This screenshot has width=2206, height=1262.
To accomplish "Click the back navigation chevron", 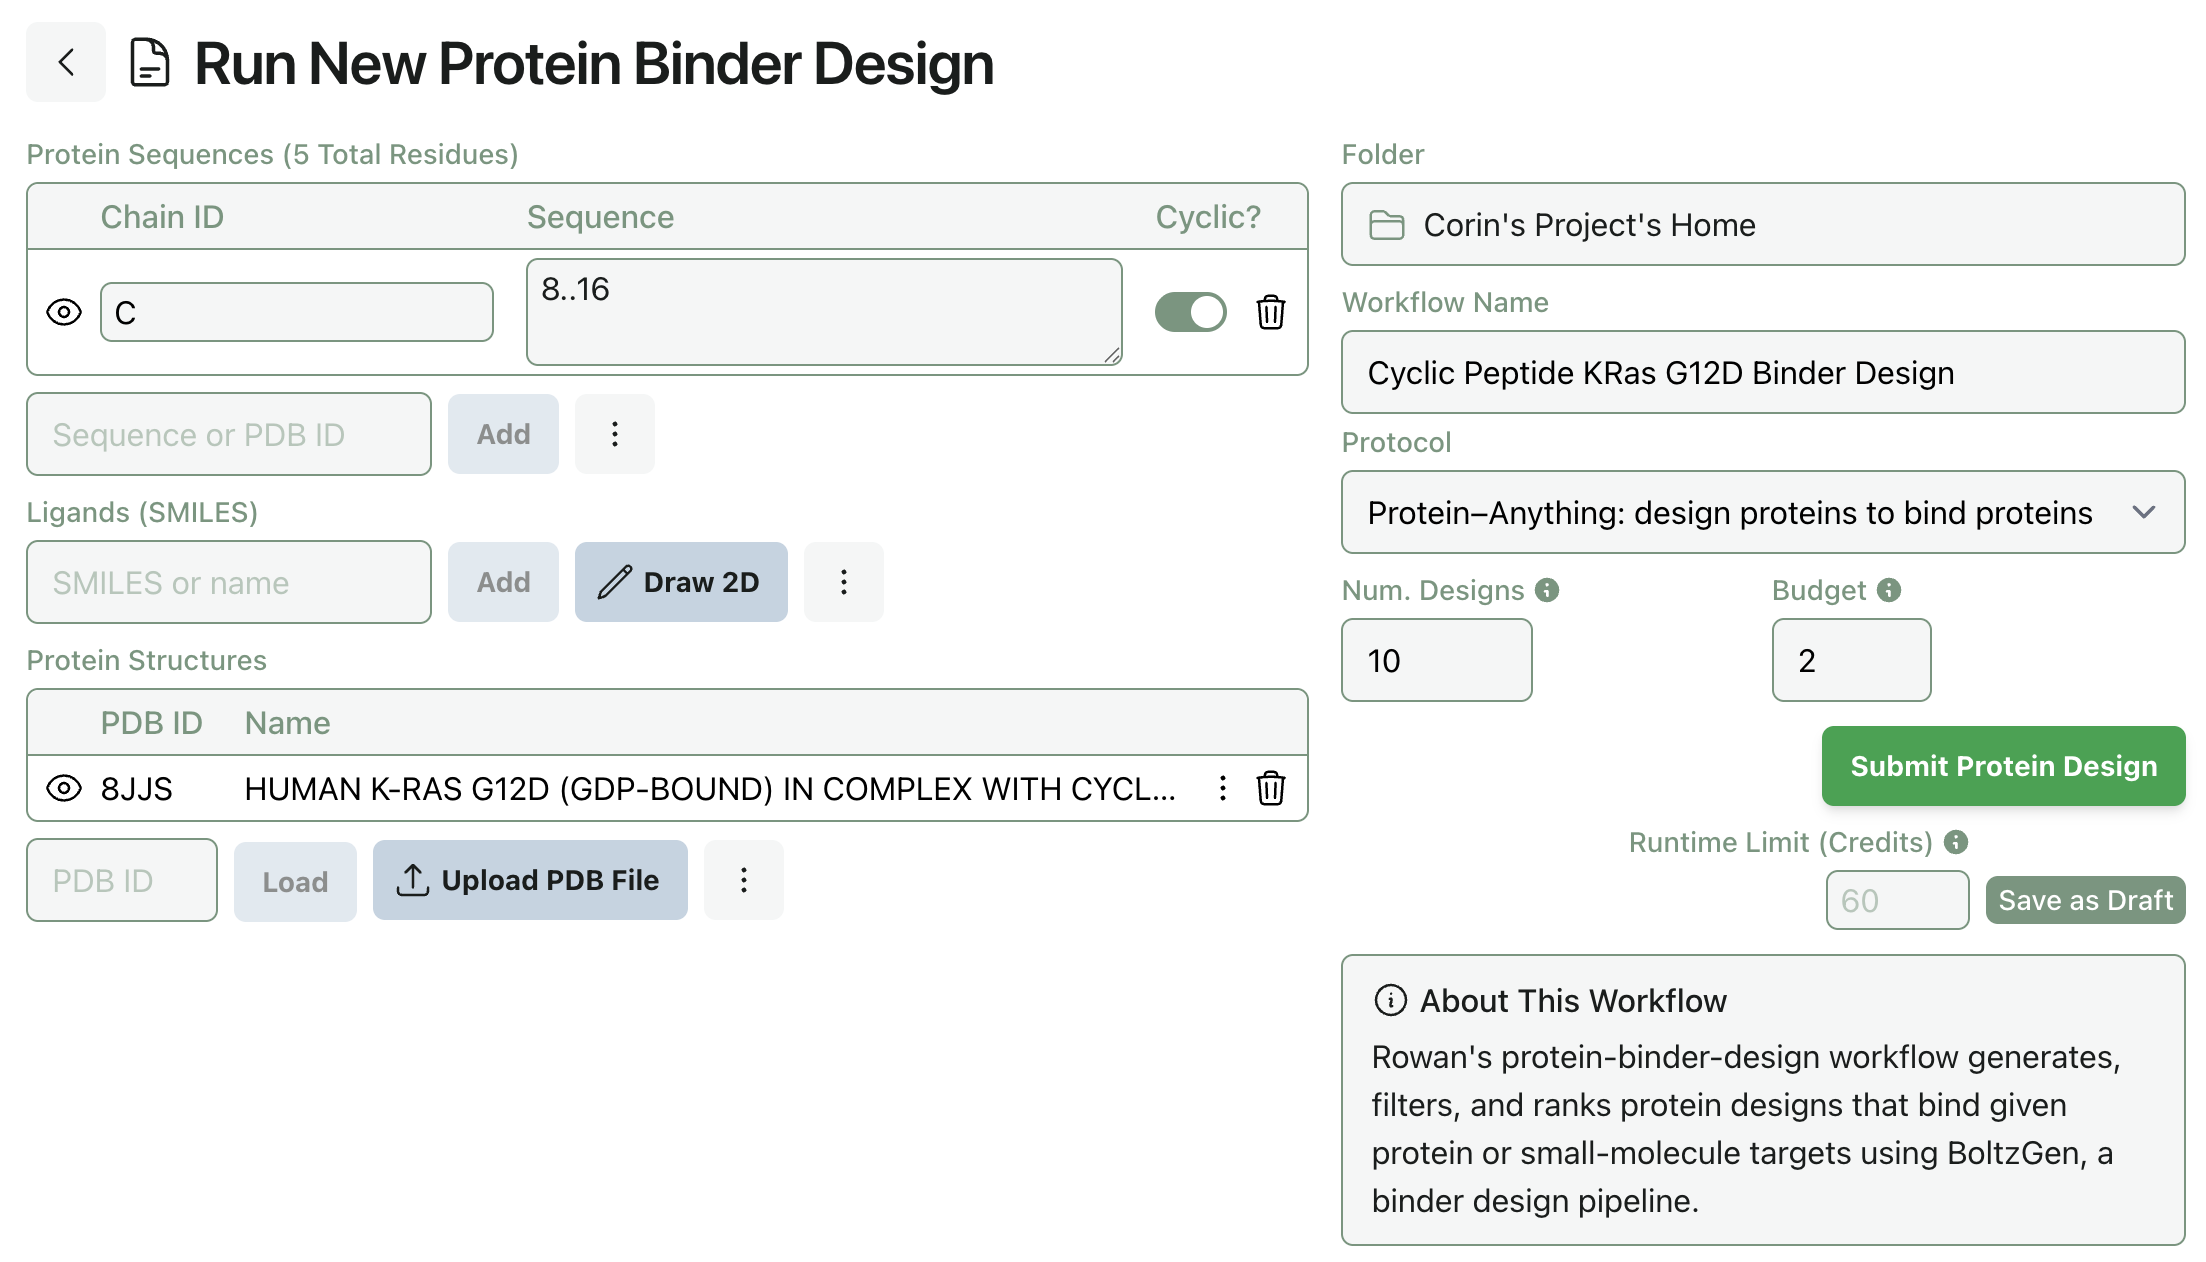I will point(65,62).
